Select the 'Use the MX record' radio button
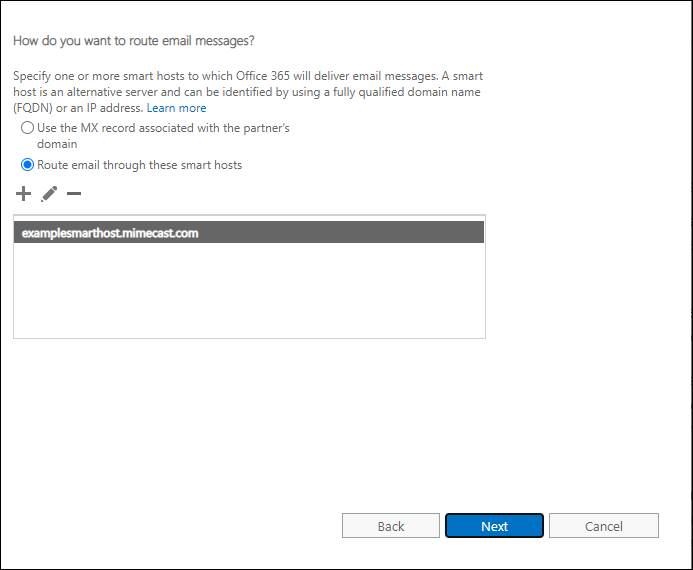Viewport: 693px width, 570px height. click(28, 128)
